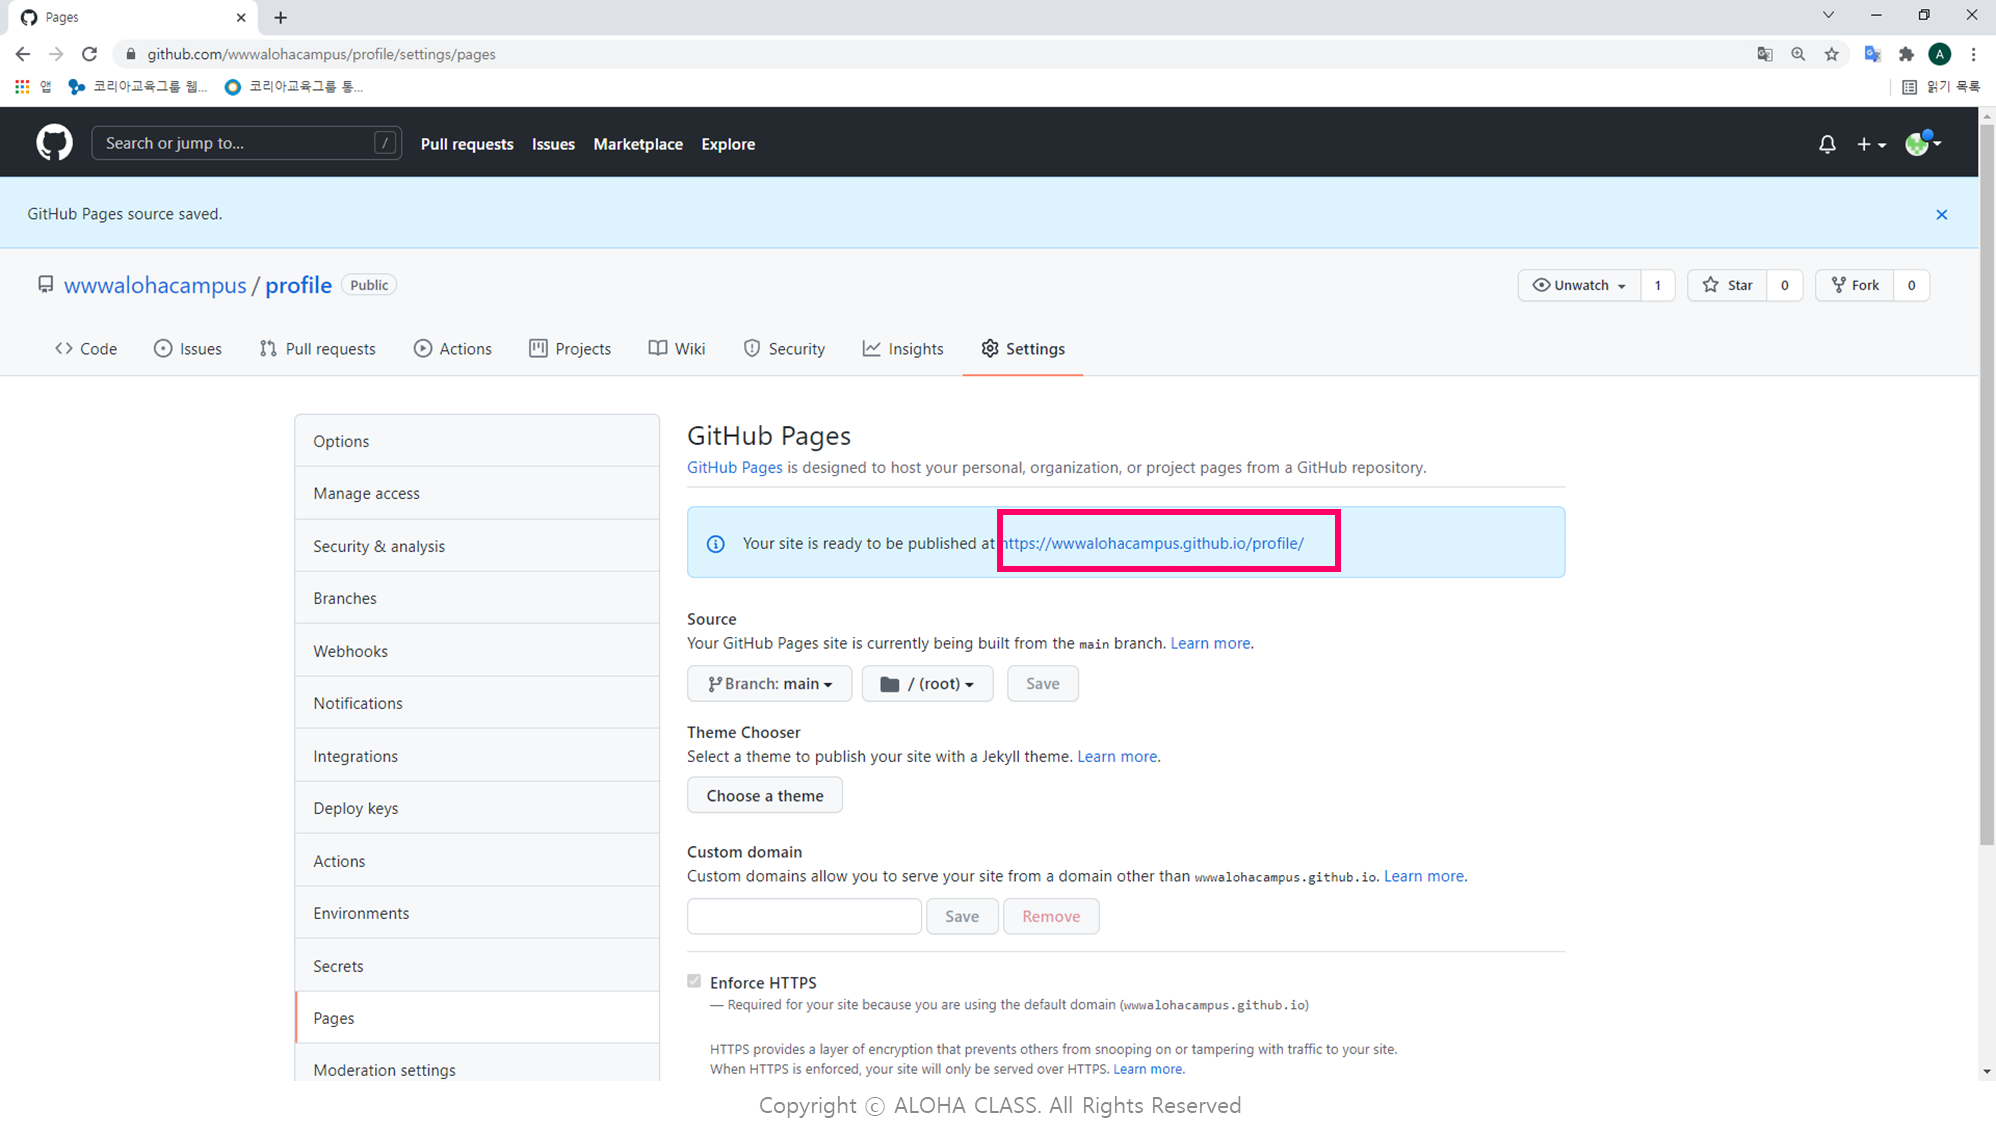Focus the Custom domain input field

[x=804, y=916]
